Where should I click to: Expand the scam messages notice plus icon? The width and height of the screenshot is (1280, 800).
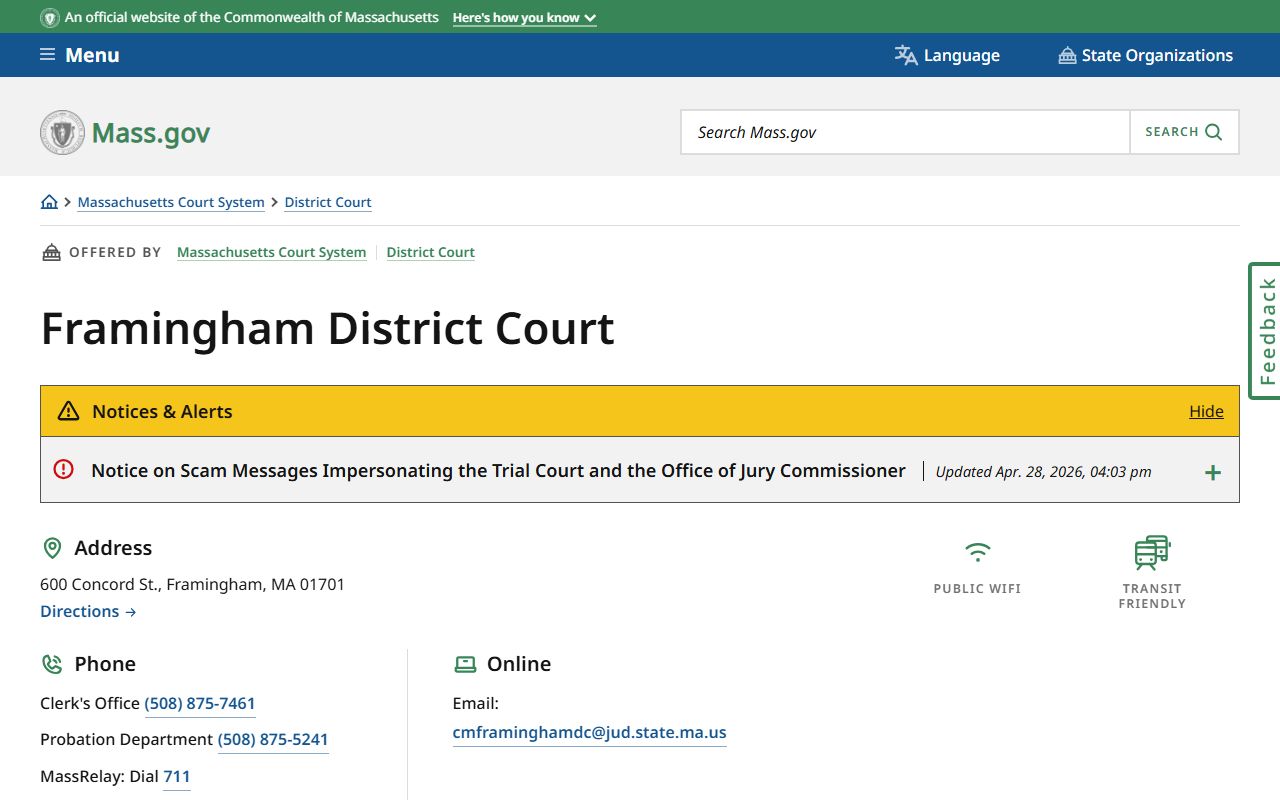(1213, 472)
